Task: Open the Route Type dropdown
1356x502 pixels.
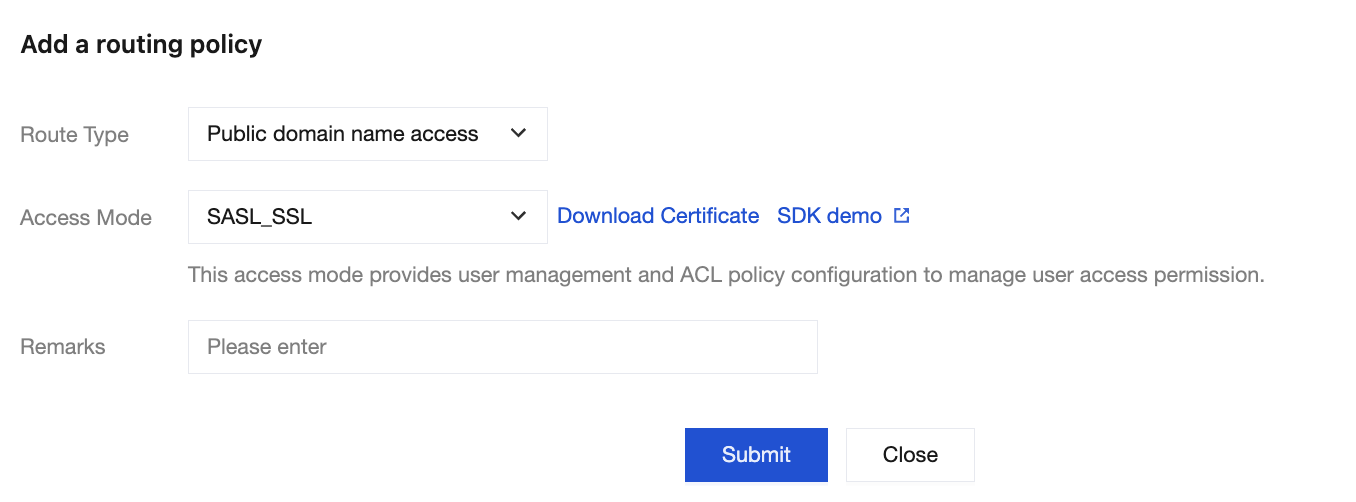Action: [x=367, y=134]
